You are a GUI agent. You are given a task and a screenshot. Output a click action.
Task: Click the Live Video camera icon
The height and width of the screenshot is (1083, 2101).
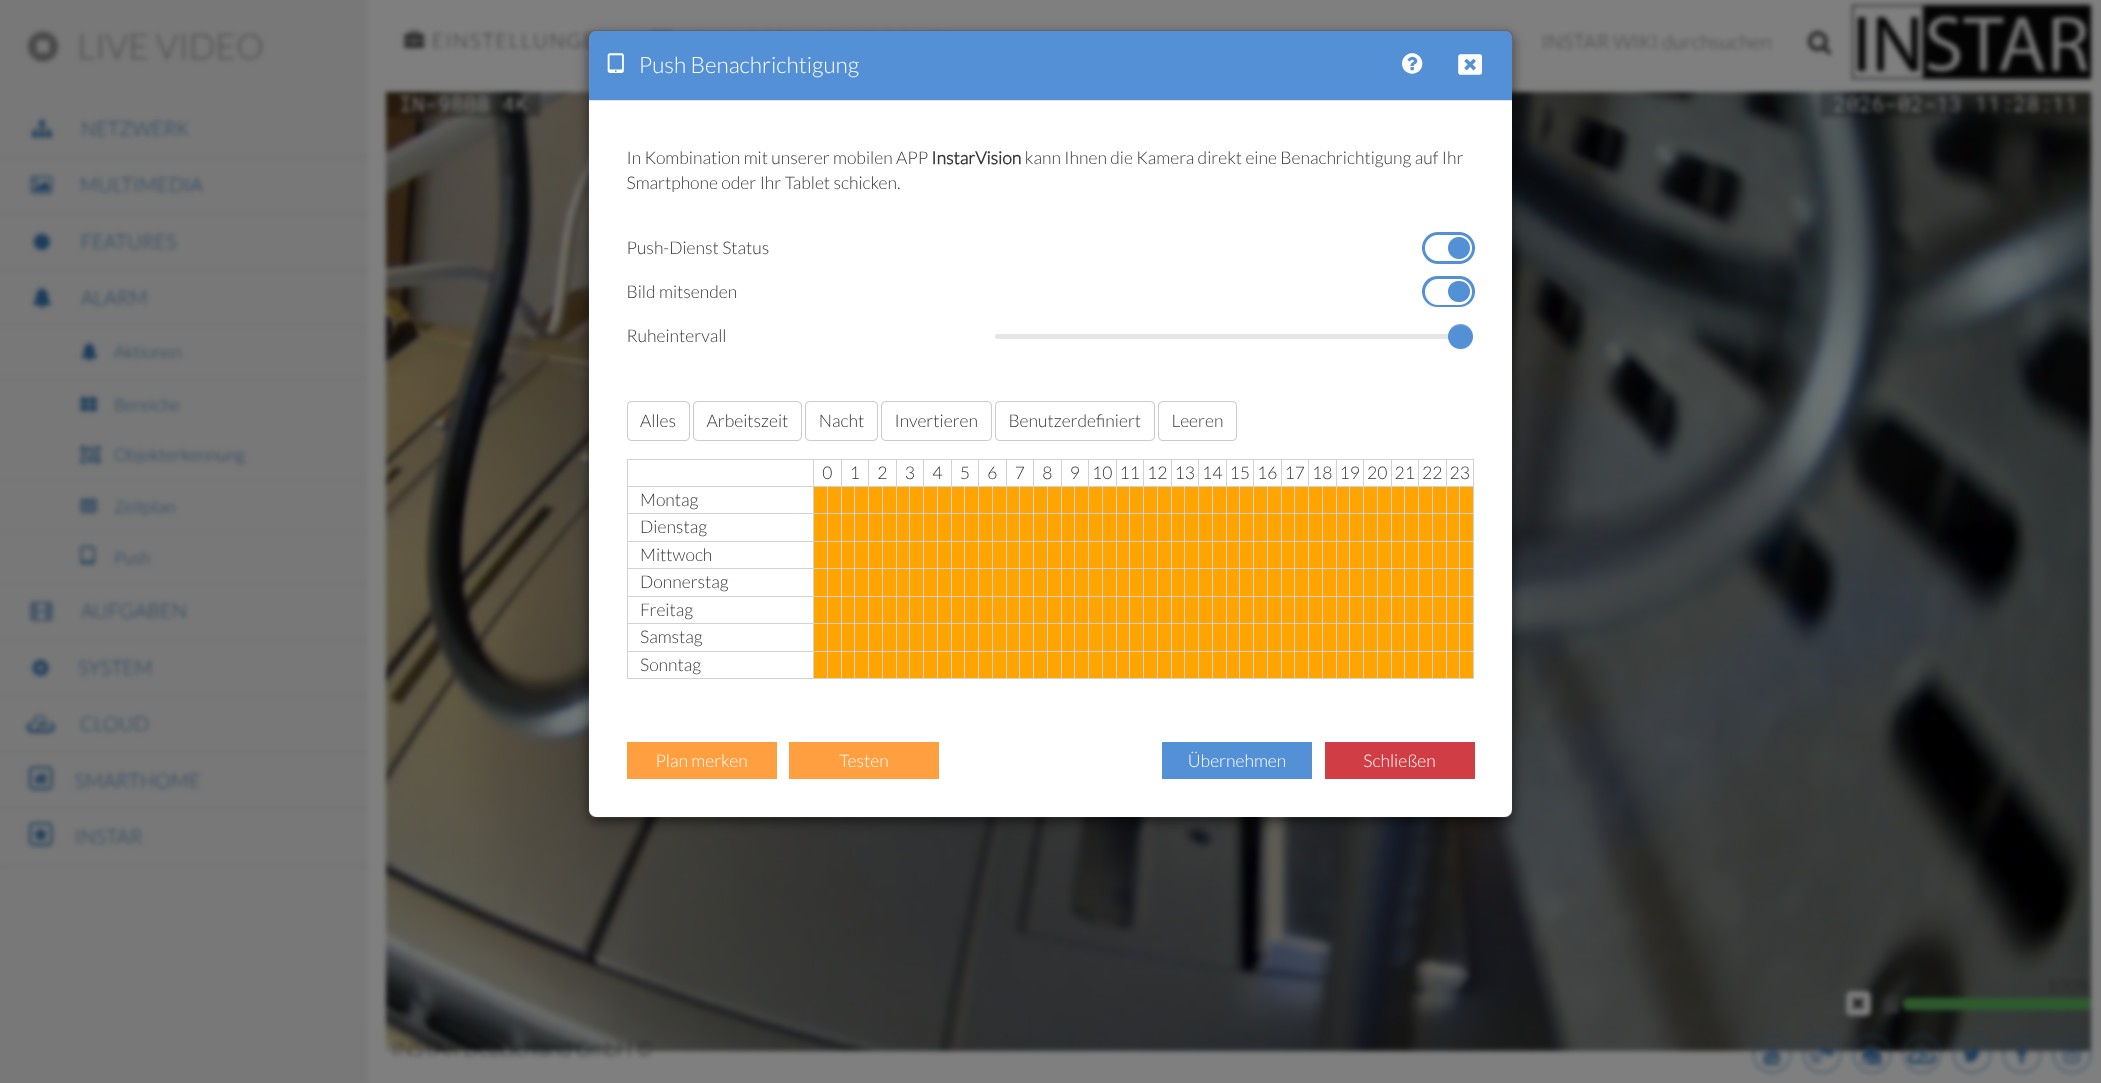(x=43, y=47)
